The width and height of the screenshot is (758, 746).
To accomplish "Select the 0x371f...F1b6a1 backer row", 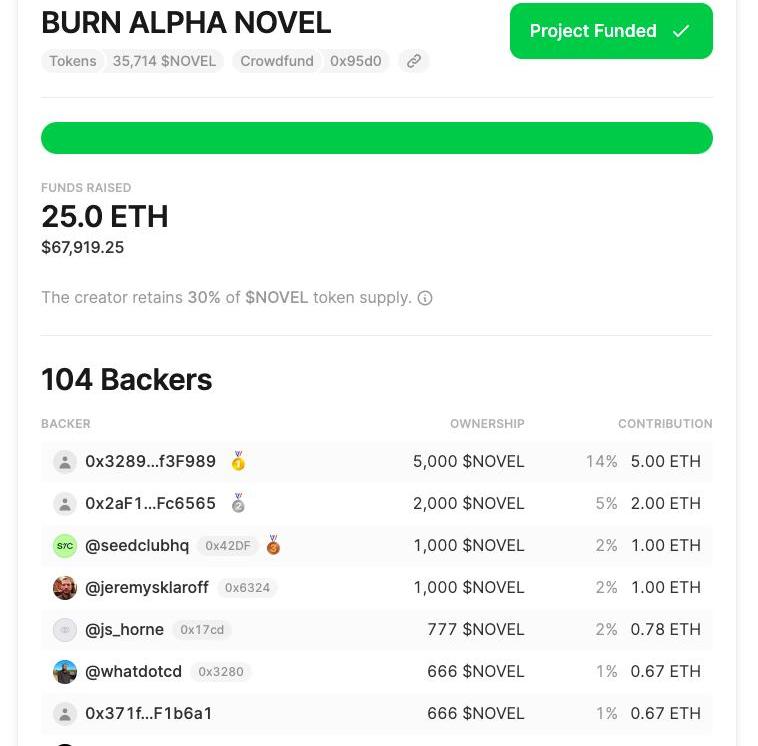I will click(376, 713).
